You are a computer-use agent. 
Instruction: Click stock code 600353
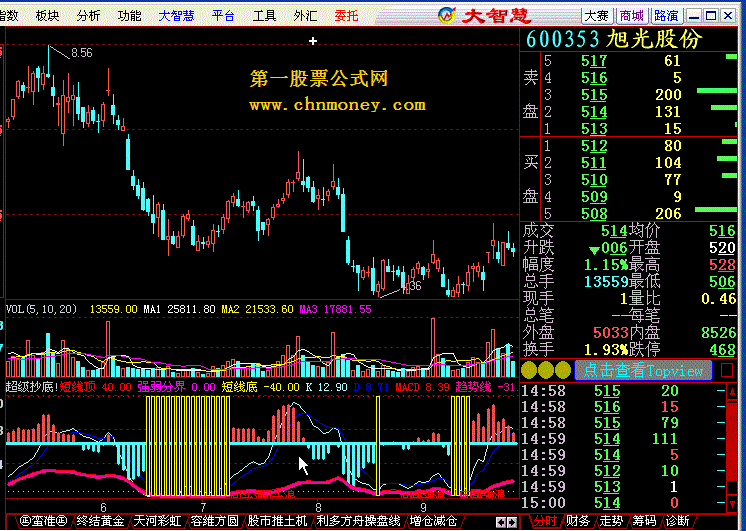(562, 39)
